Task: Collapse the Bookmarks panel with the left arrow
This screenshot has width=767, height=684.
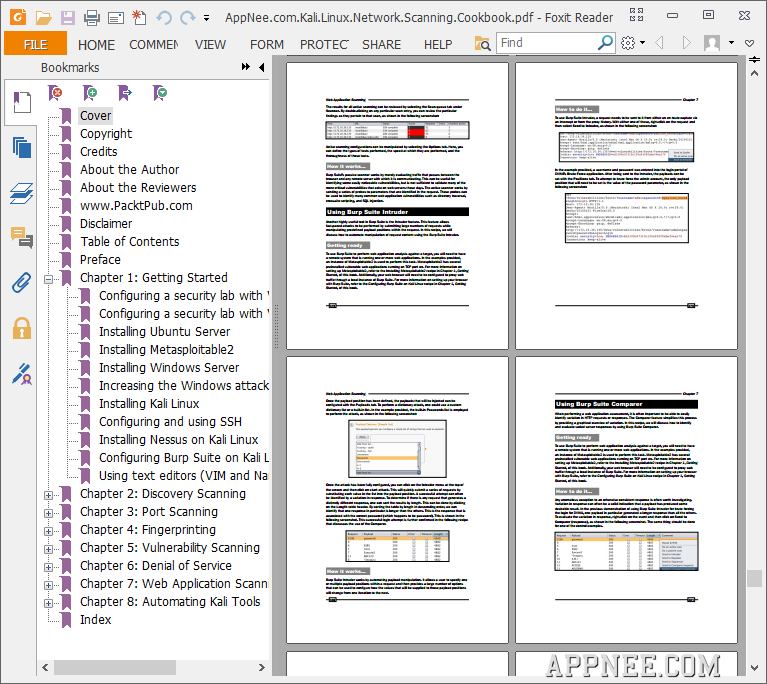Action: point(262,67)
